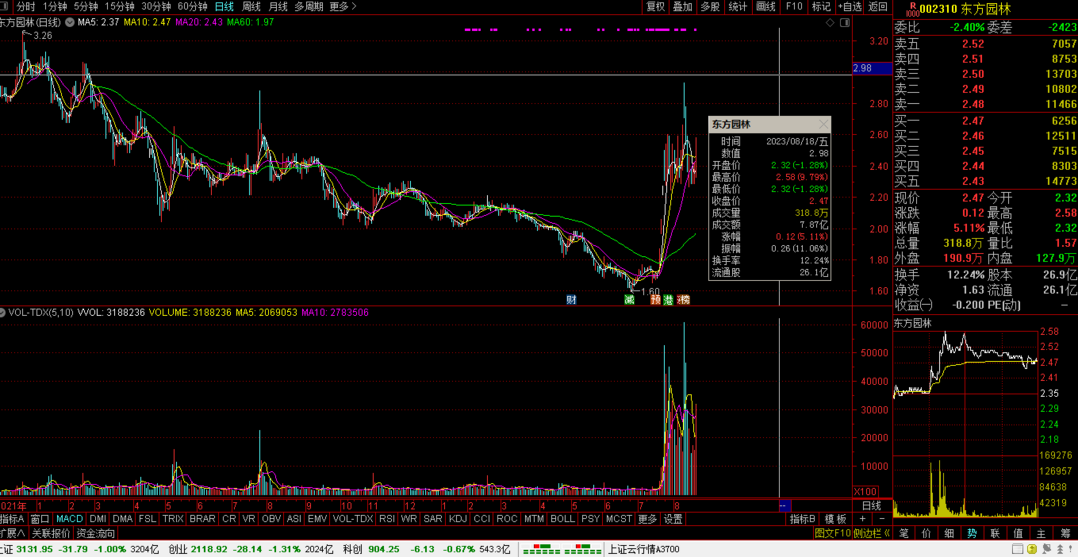Select the OBV indicator
Viewport: 1078px width, 557px height.
click(x=272, y=519)
